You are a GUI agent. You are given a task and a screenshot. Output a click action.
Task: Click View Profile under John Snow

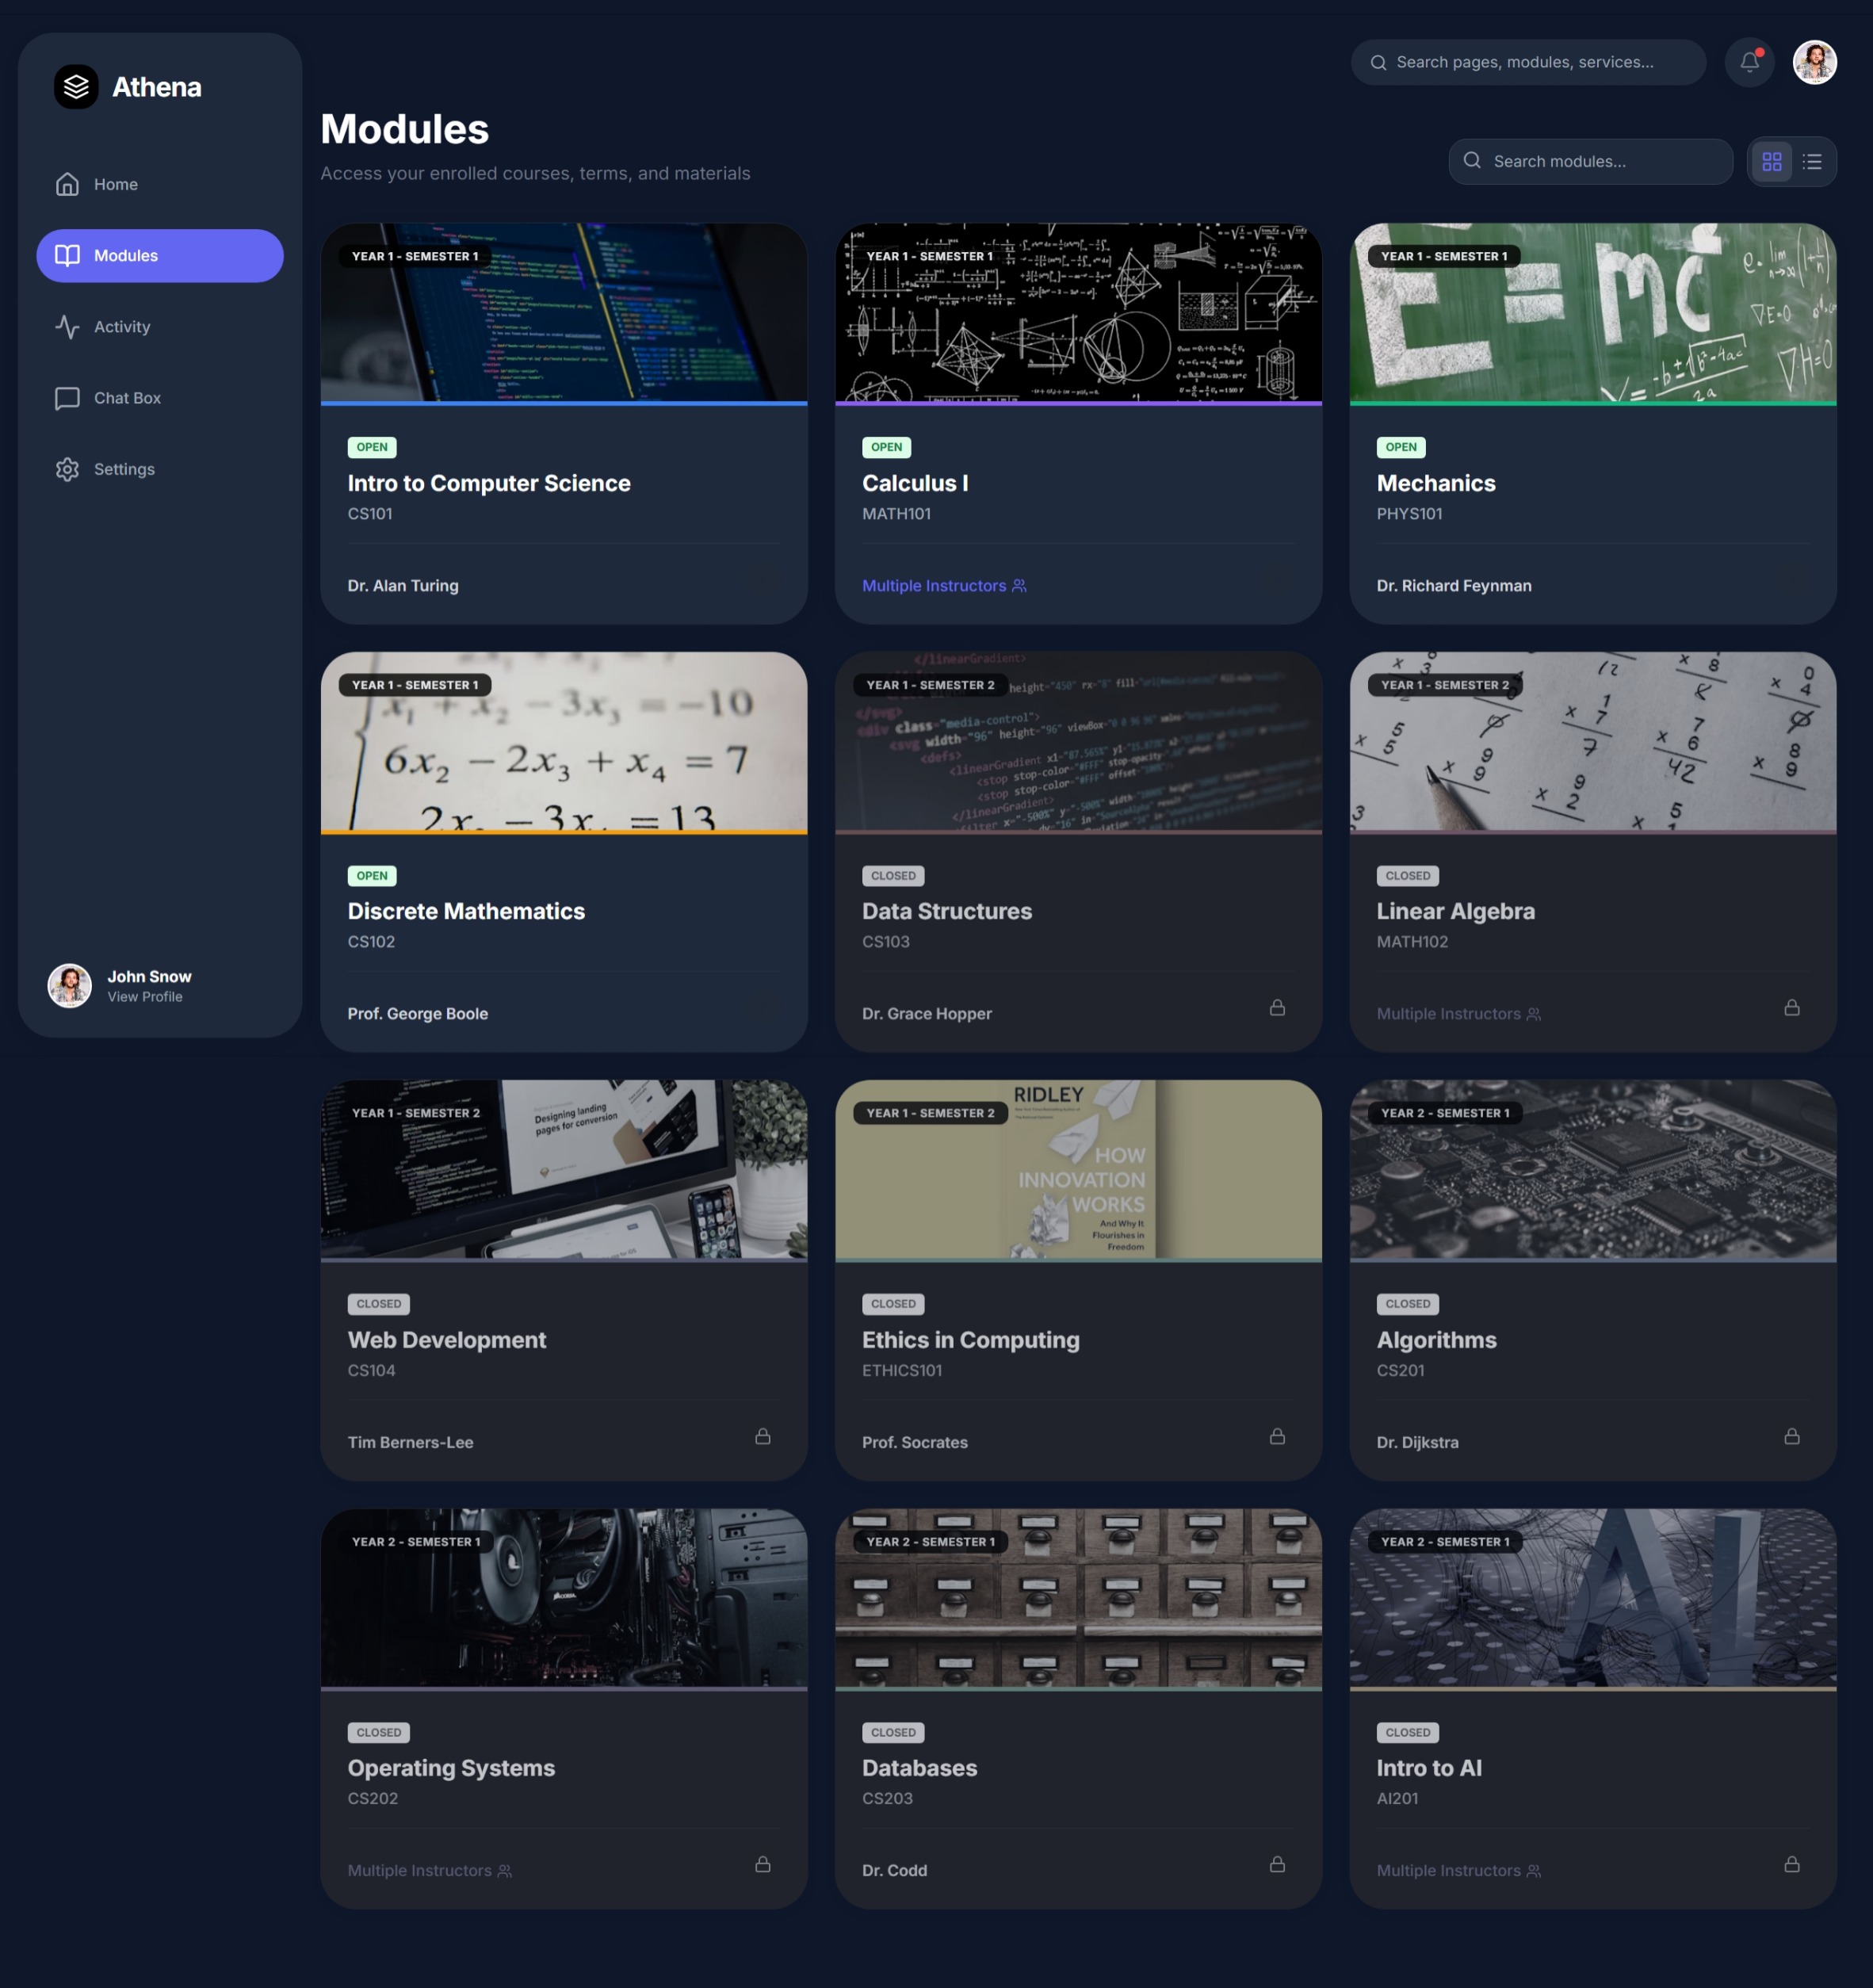coord(145,997)
